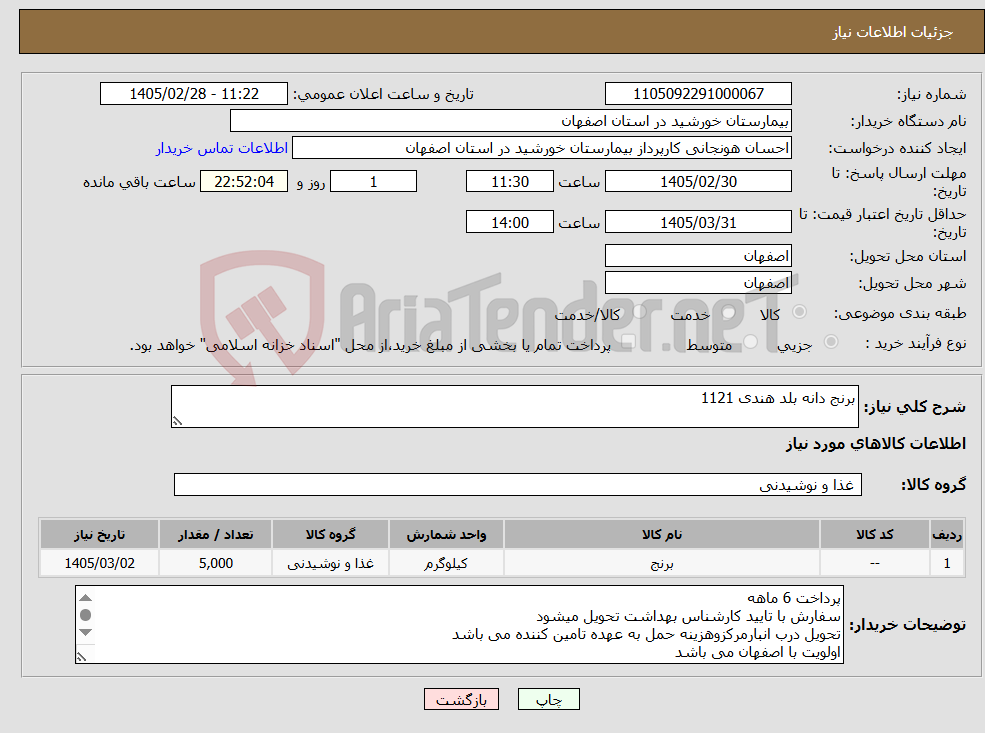Click the need number field 1105092291000067

(x=698, y=94)
